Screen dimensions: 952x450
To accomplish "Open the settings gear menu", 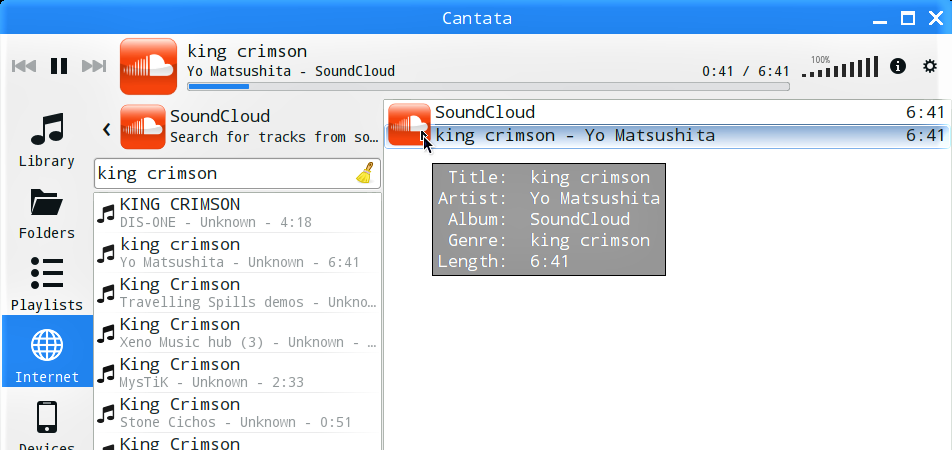I will pos(930,66).
